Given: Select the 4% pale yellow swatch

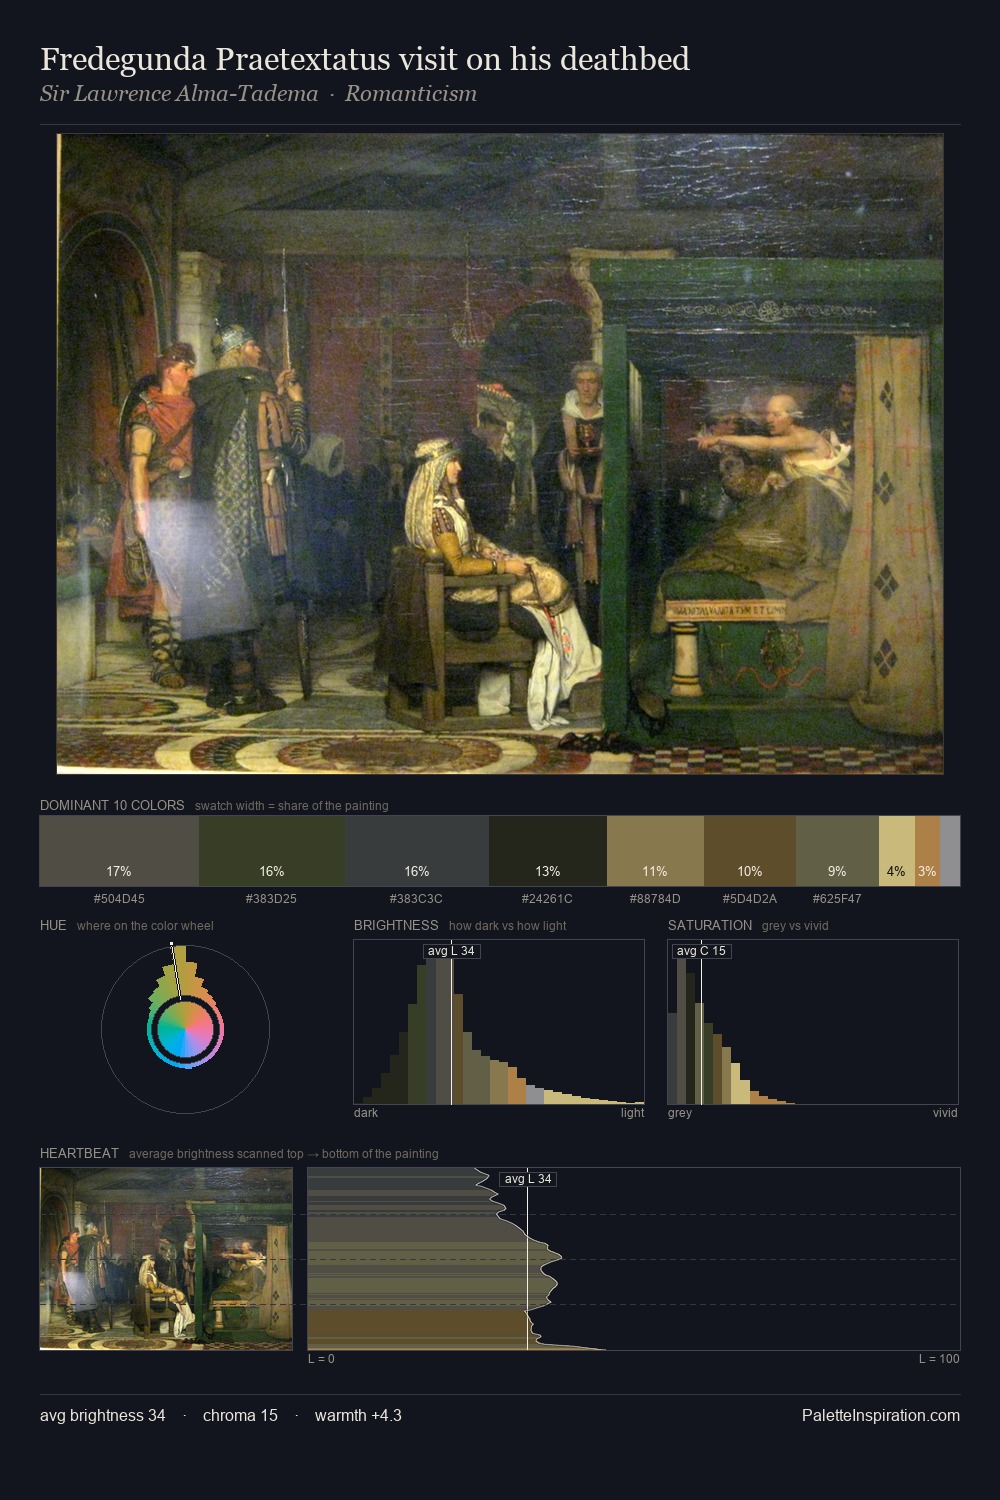Looking at the screenshot, I should (x=896, y=851).
